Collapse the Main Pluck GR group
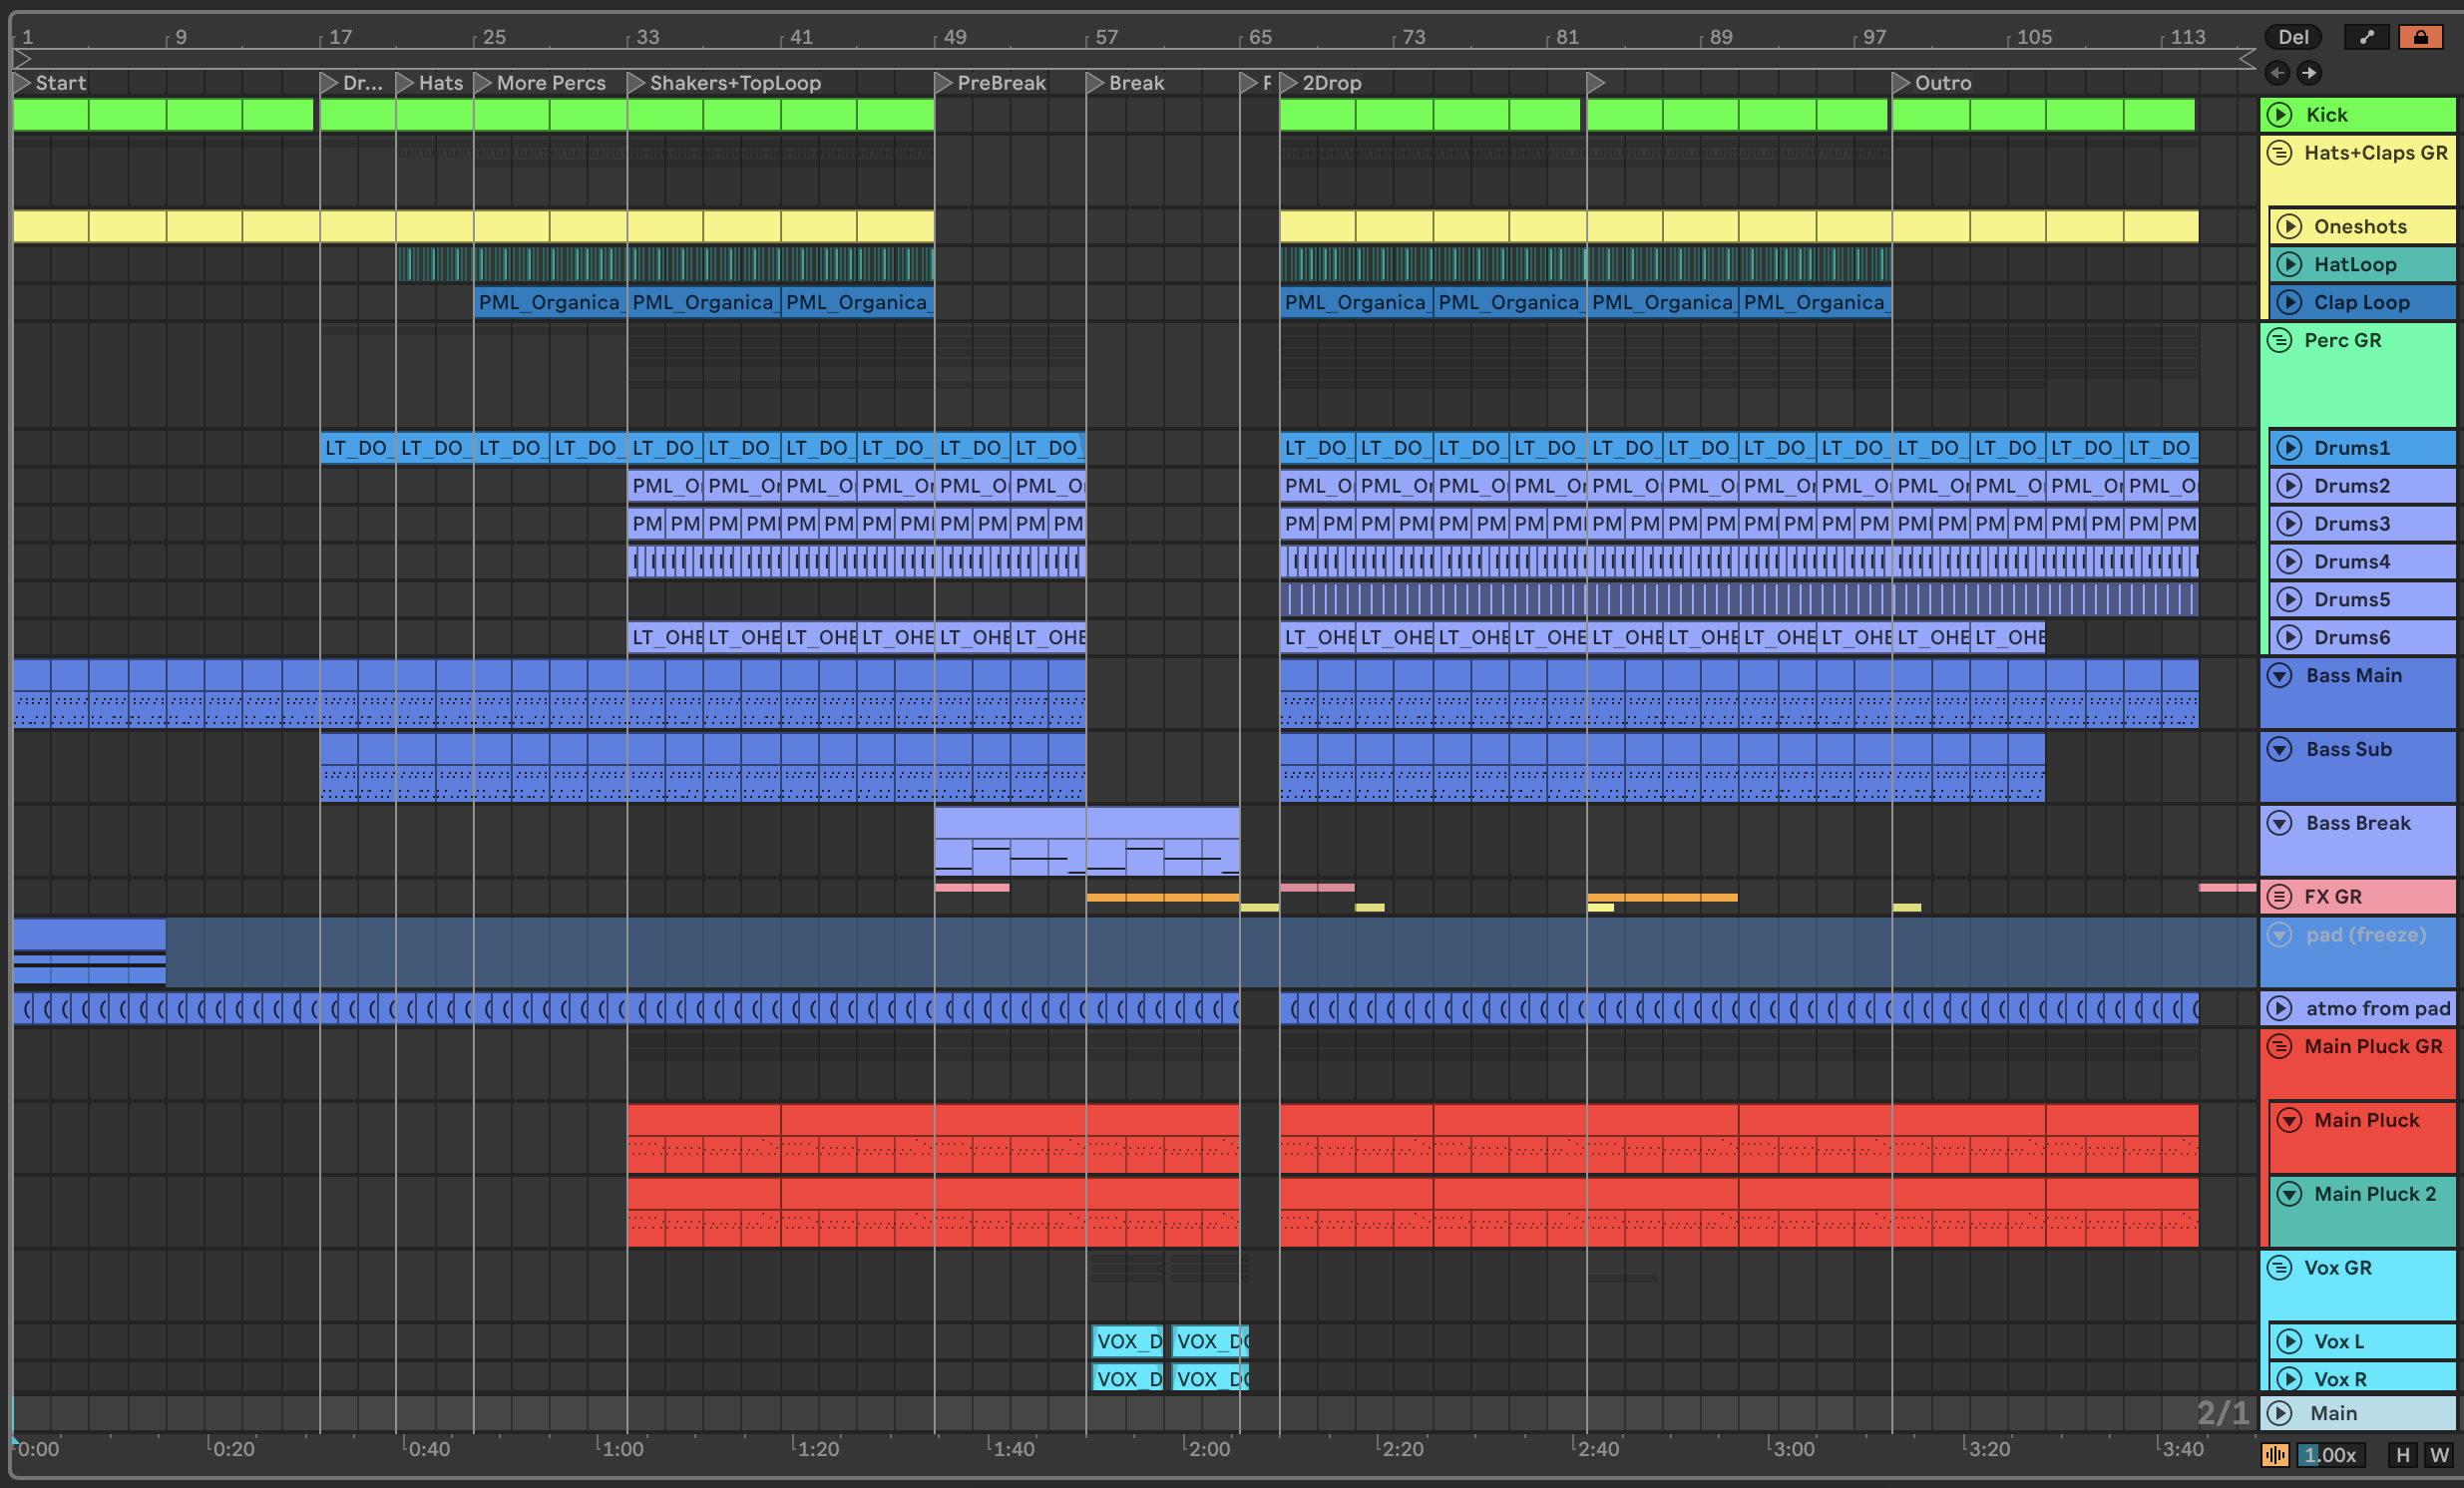The image size is (2464, 1488). pos(2279,1046)
